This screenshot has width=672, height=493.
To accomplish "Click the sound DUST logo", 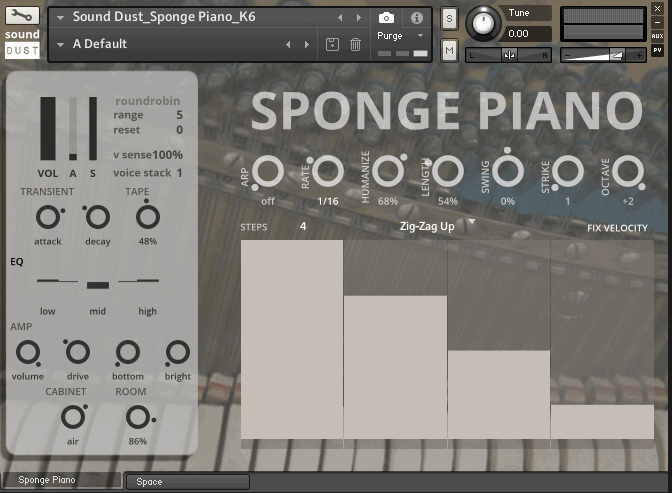I will pos(22,43).
